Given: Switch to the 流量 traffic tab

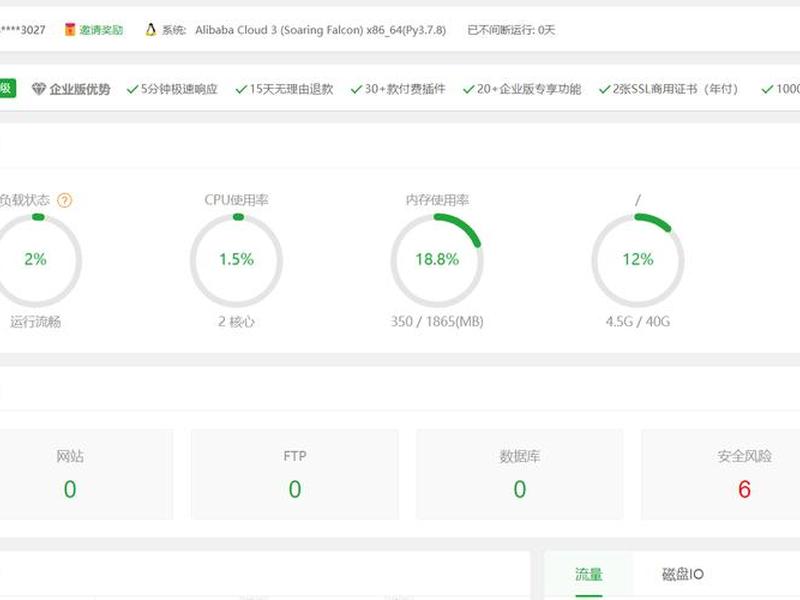Looking at the screenshot, I should [x=589, y=574].
